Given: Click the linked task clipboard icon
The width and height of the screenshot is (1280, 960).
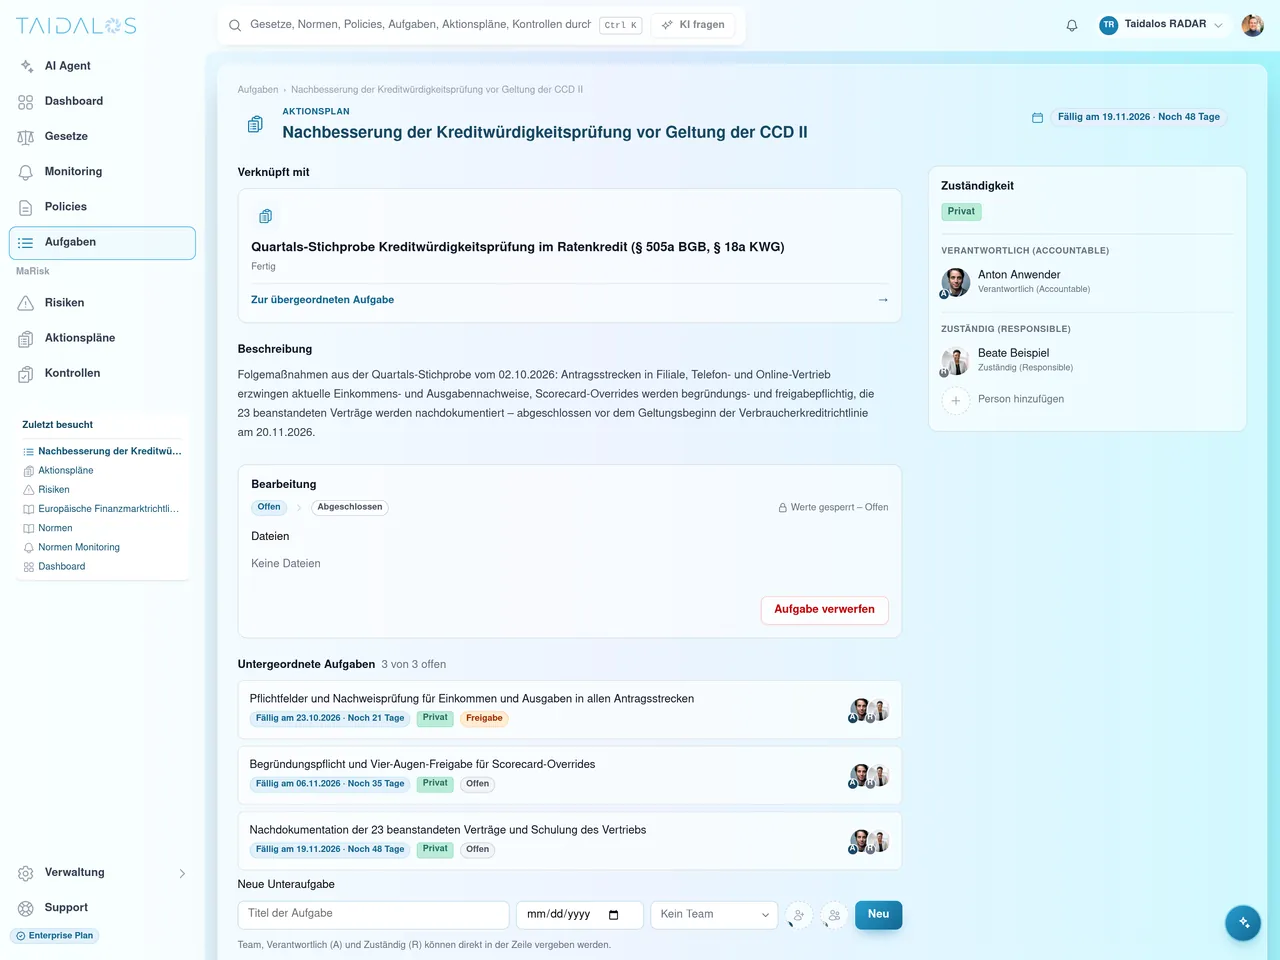Looking at the screenshot, I should click(x=265, y=216).
